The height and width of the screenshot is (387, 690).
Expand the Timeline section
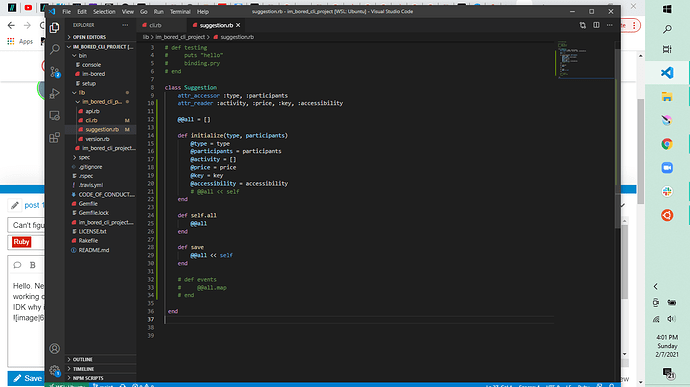point(100,369)
